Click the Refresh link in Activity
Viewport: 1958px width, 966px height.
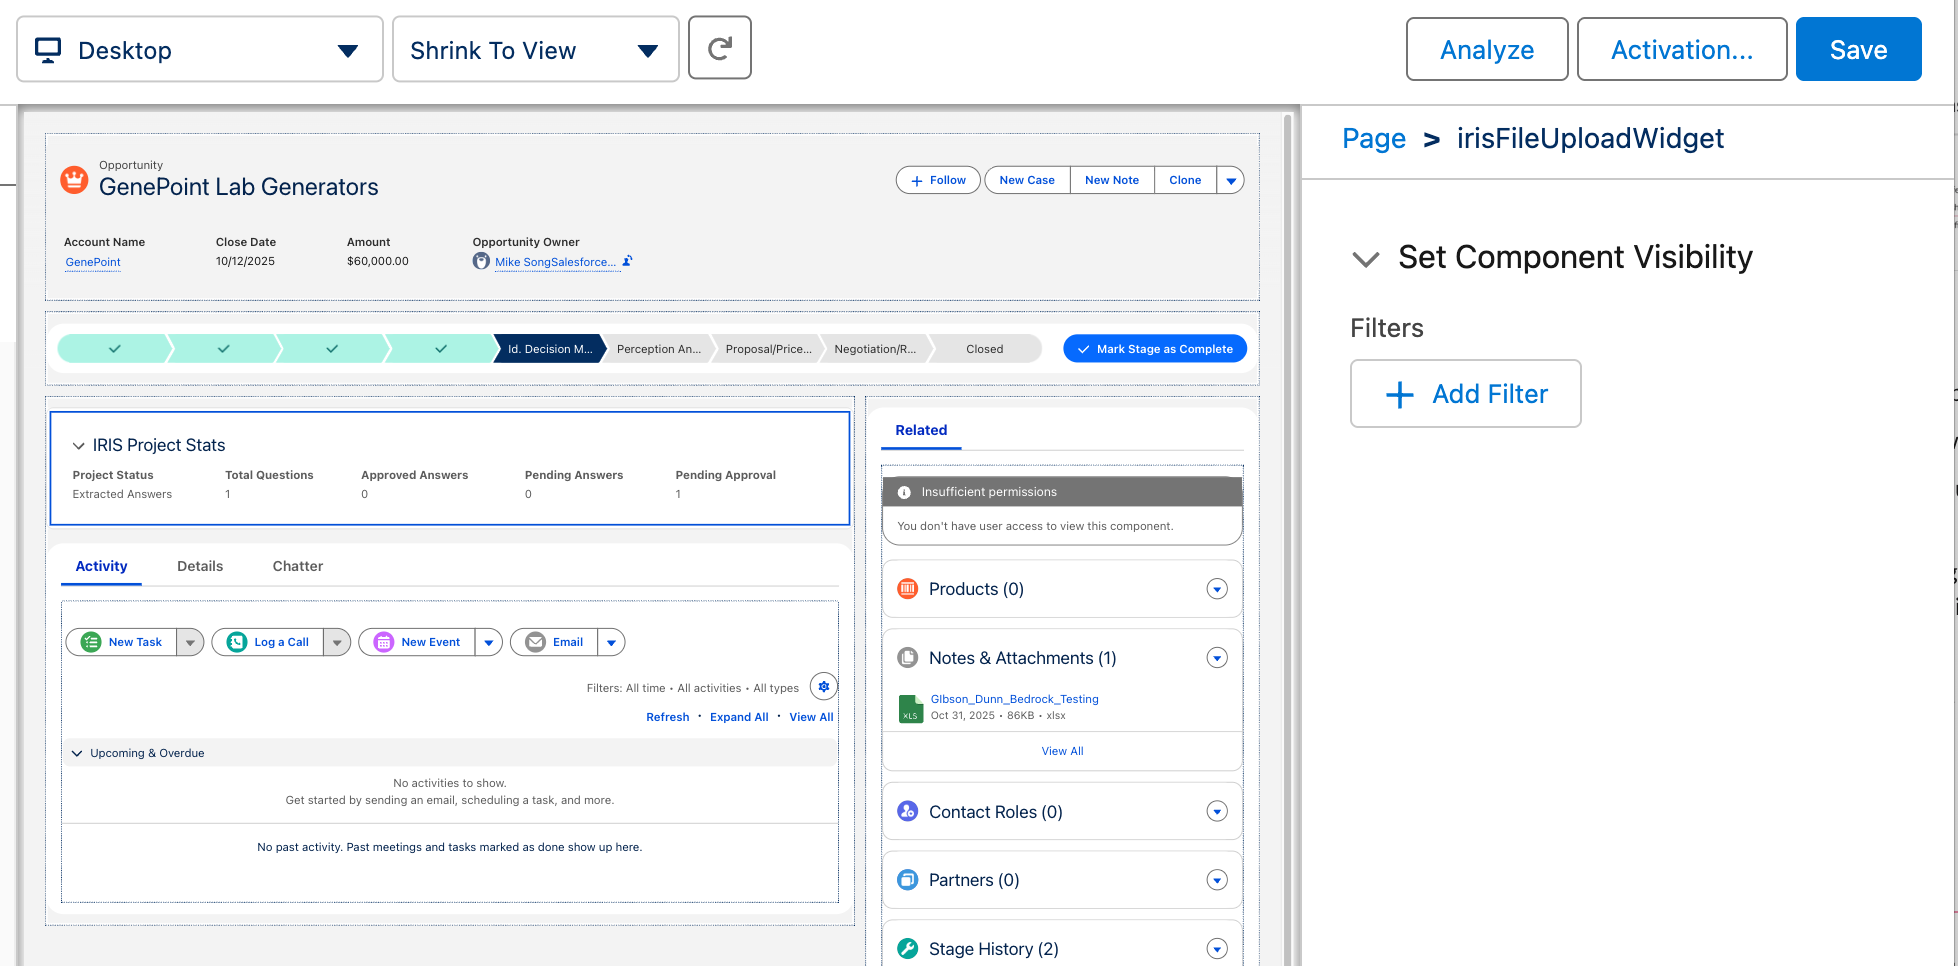click(668, 717)
